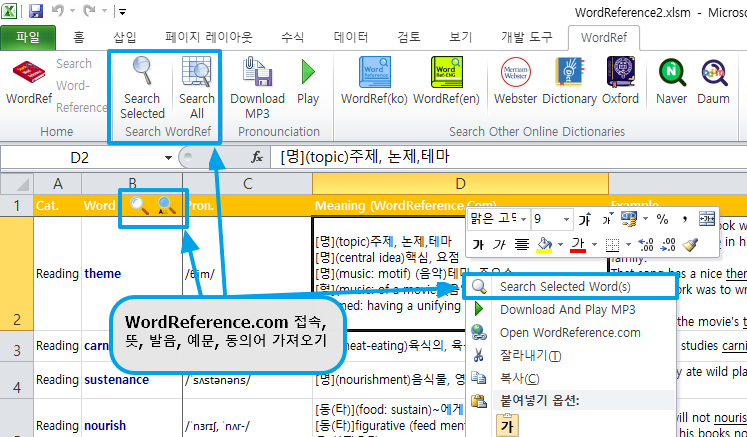Click the red font color button

click(578, 245)
